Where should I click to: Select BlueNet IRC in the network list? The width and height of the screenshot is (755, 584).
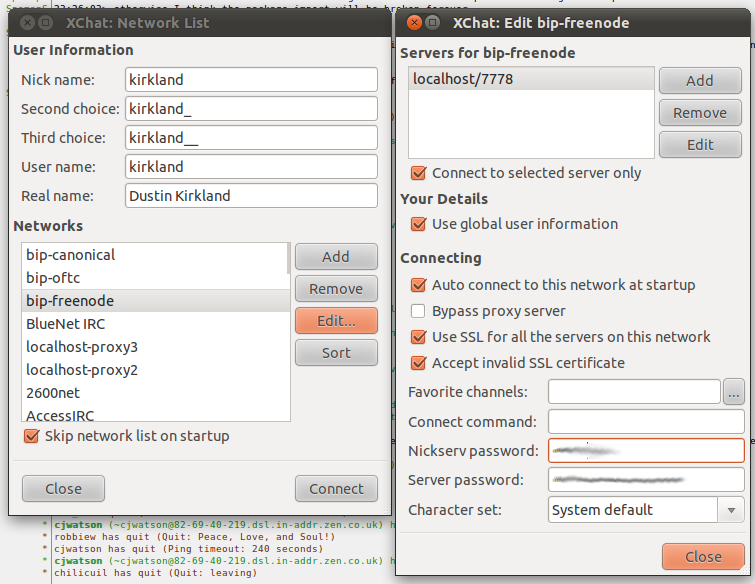[155, 324]
